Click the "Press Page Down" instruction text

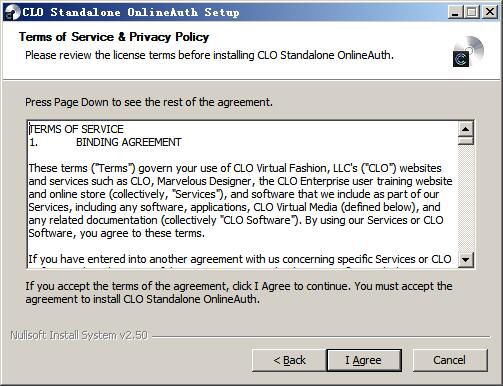149,102
